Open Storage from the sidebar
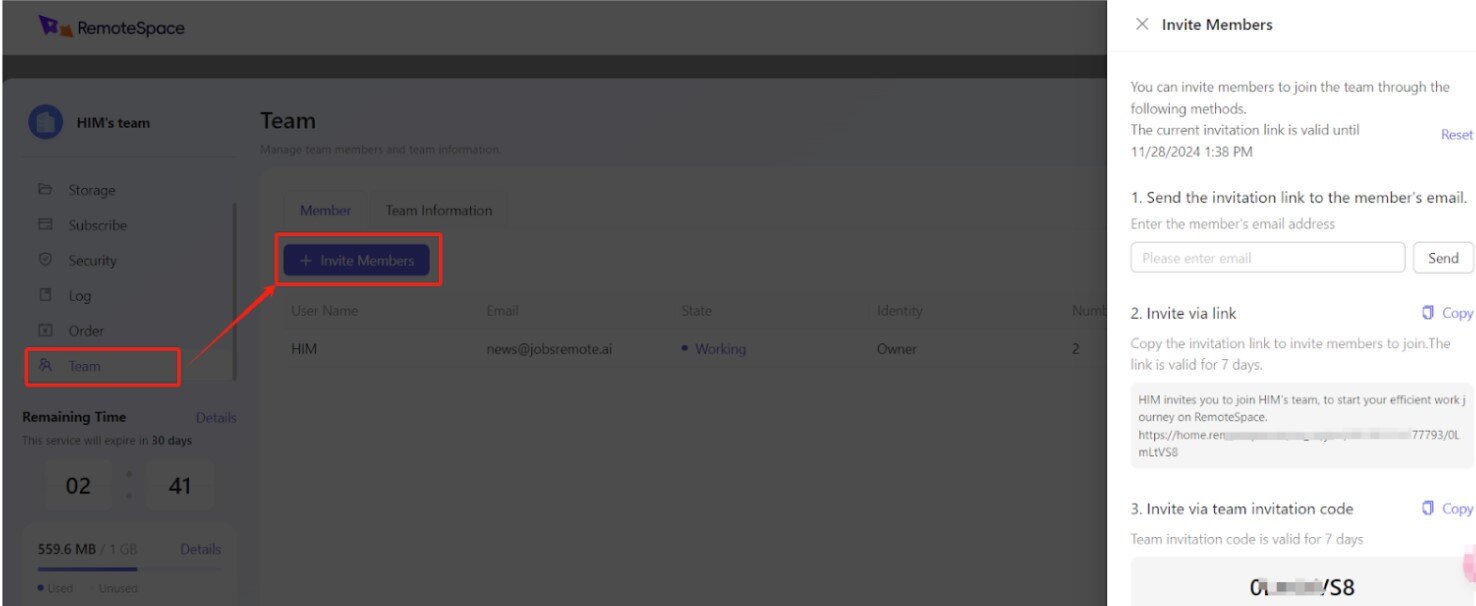Image resolution: width=1476 pixels, height=606 pixels. click(91, 190)
